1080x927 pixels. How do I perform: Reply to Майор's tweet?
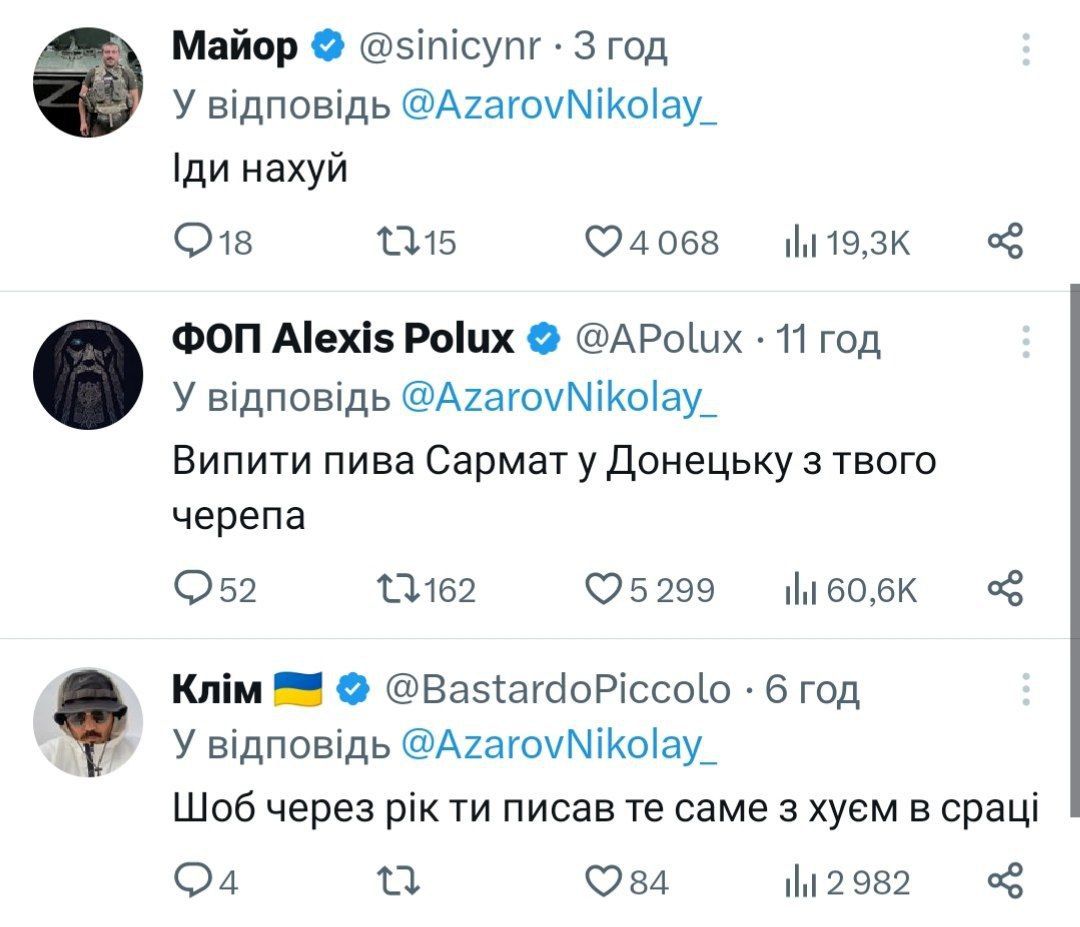click(x=190, y=242)
